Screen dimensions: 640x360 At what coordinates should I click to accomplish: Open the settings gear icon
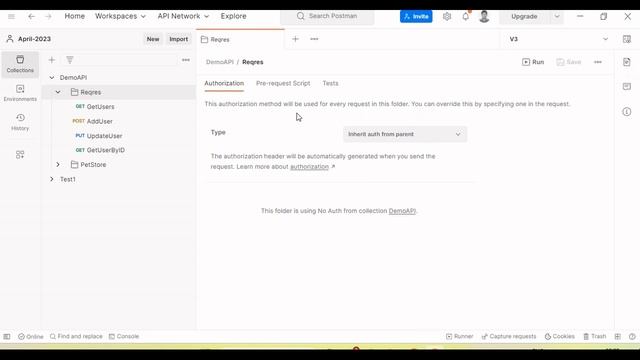coord(447,16)
